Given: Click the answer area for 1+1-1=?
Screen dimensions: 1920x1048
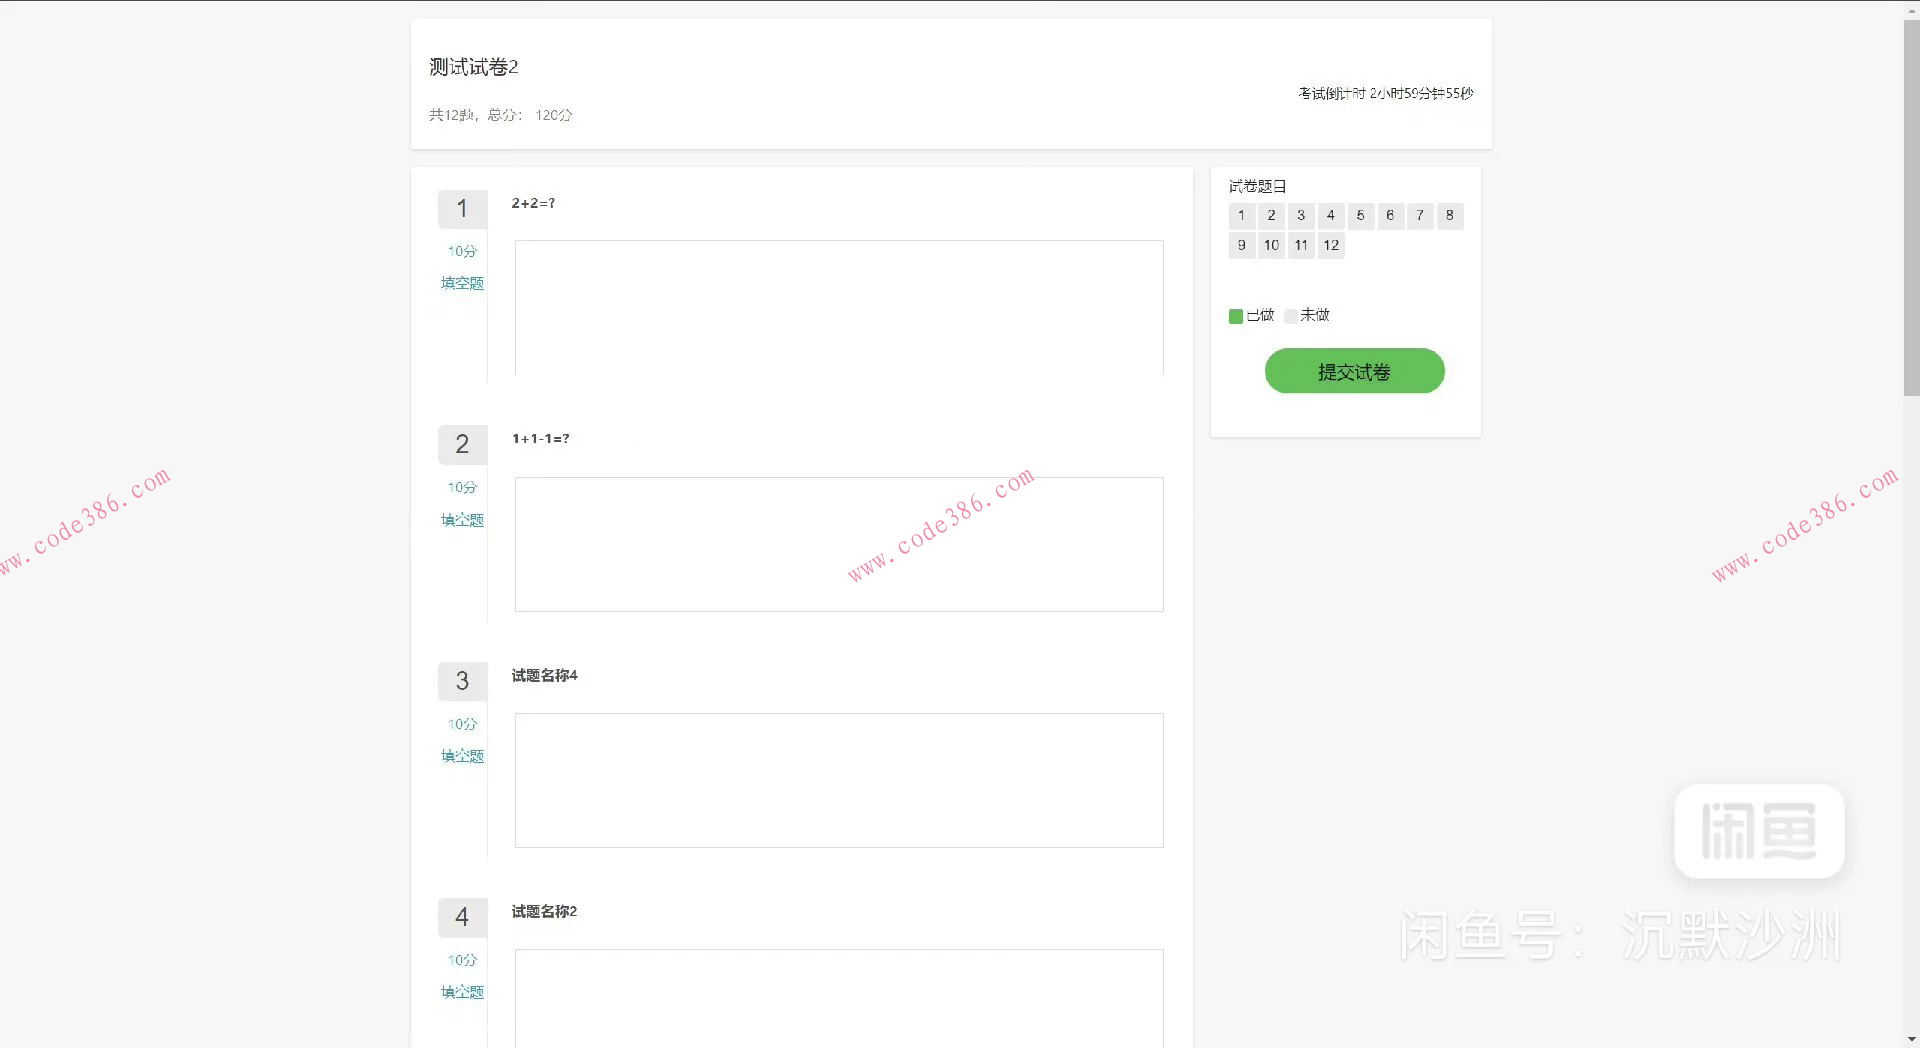Looking at the screenshot, I should click(838, 543).
